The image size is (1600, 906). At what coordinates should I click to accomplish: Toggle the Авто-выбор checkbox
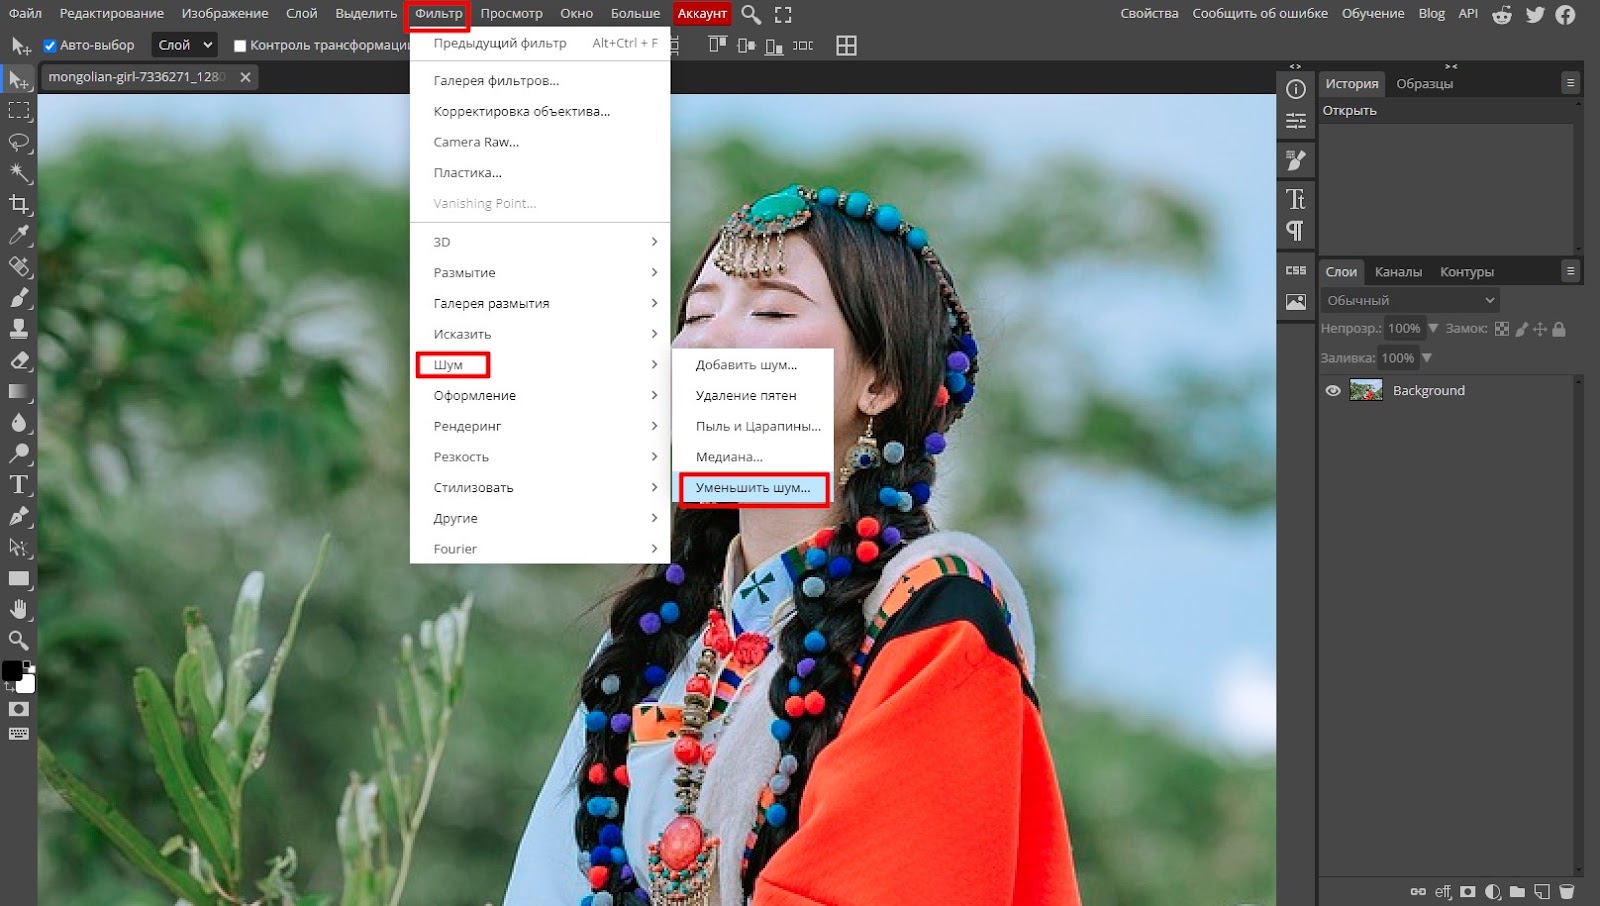tap(49, 44)
